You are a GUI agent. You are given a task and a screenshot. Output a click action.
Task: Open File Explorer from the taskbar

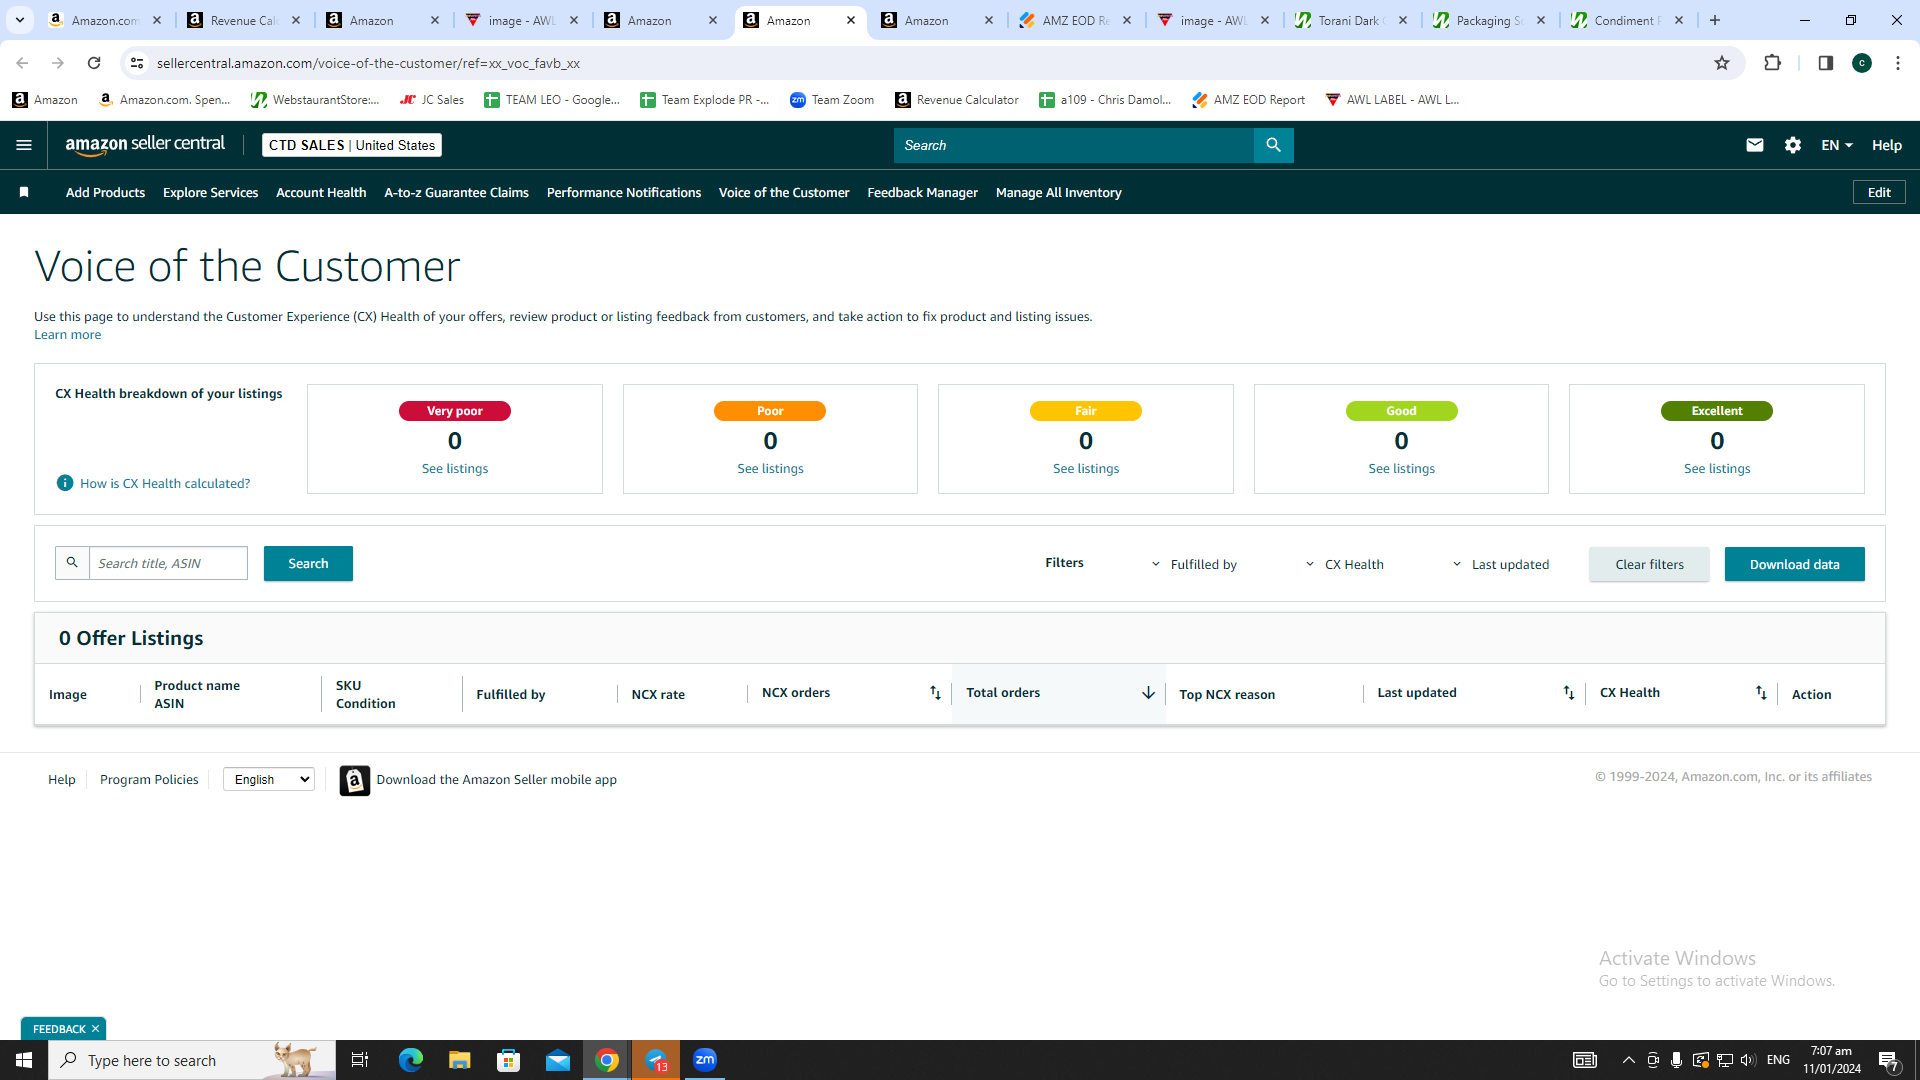pos(459,1060)
